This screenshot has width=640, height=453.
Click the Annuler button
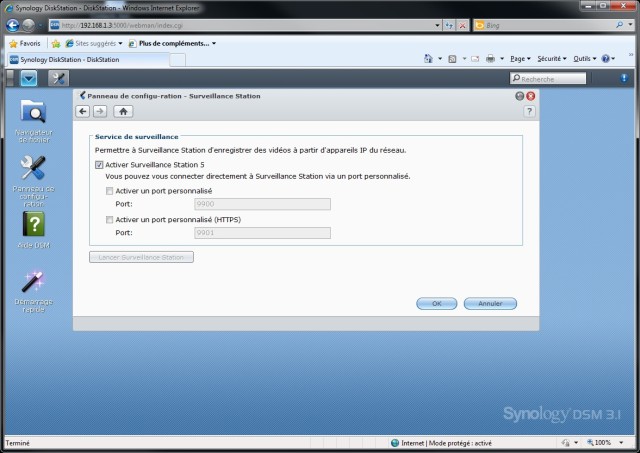coord(490,304)
